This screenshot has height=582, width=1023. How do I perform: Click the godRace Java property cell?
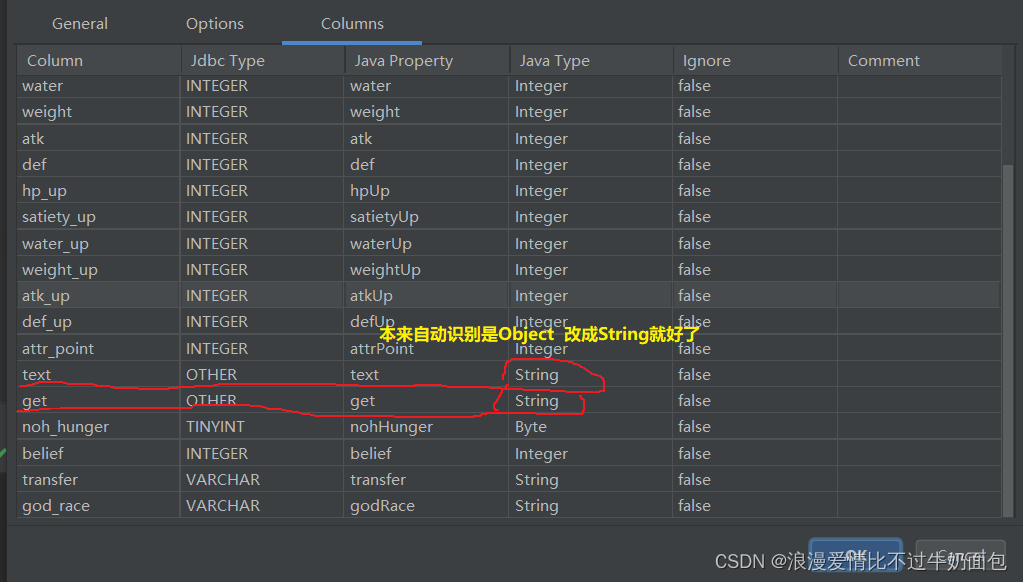click(x=427, y=506)
